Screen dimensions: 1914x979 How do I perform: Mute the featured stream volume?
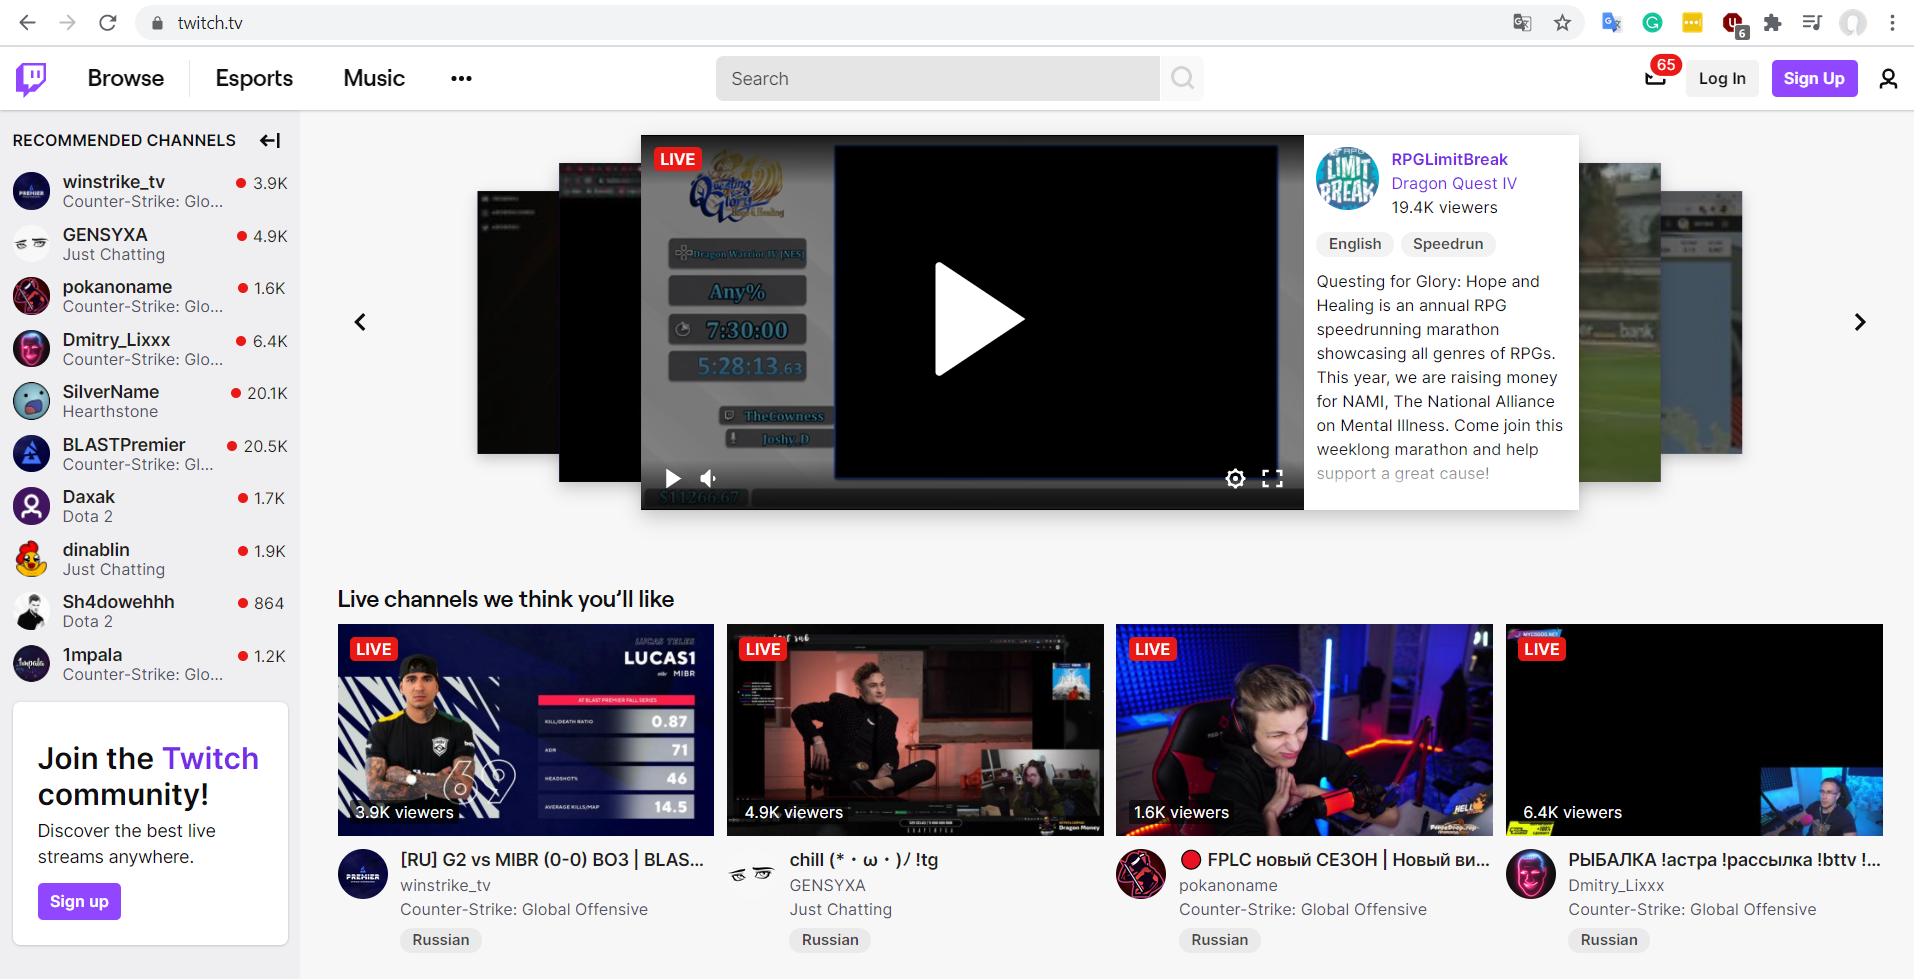pyautogui.click(x=708, y=478)
